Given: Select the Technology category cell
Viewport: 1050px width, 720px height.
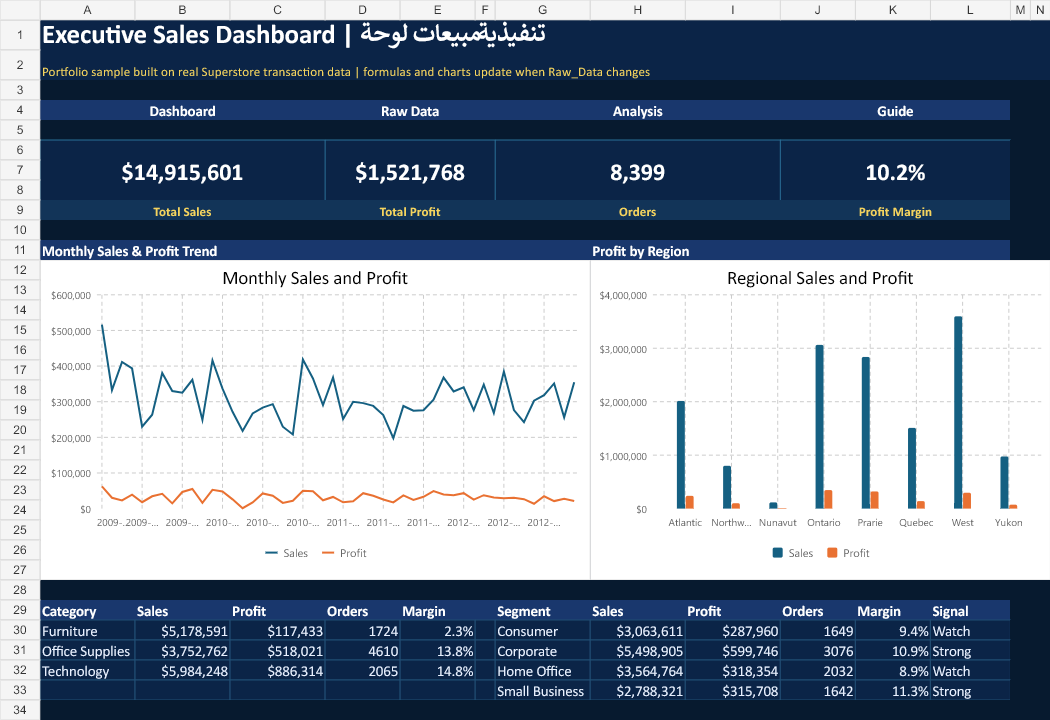Looking at the screenshot, I should pyautogui.click(x=87, y=671).
